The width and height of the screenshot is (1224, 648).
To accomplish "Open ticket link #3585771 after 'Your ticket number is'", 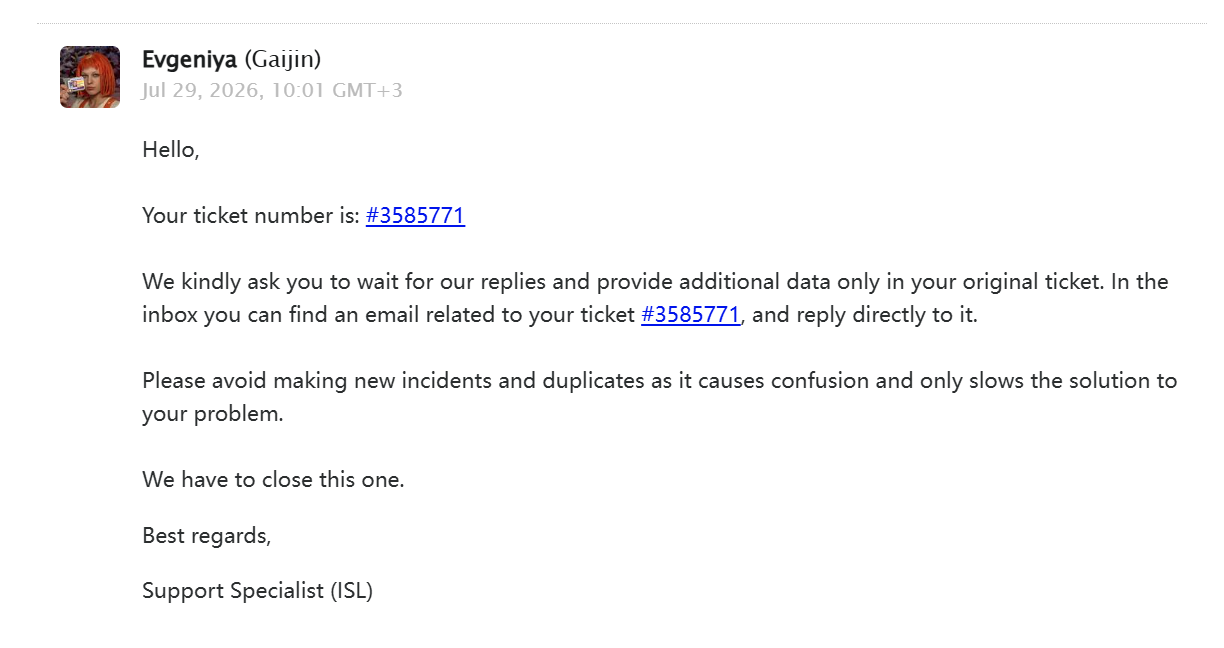I will (415, 216).
